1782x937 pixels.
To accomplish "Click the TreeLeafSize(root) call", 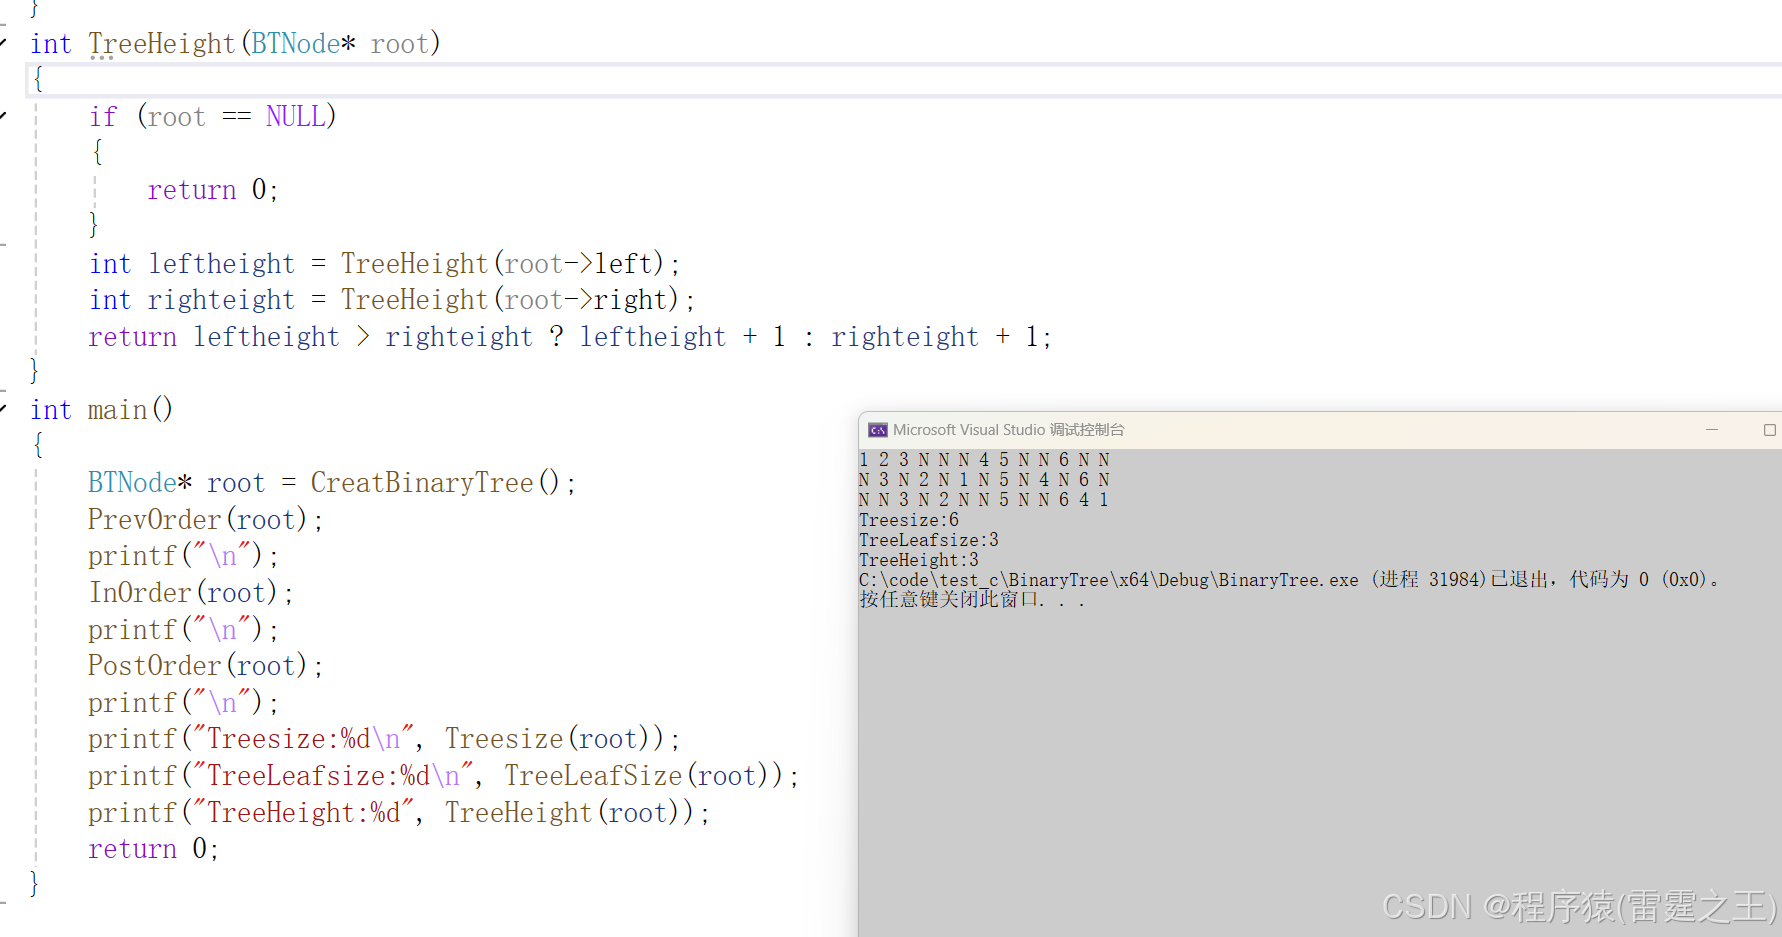I will pos(643,776).
